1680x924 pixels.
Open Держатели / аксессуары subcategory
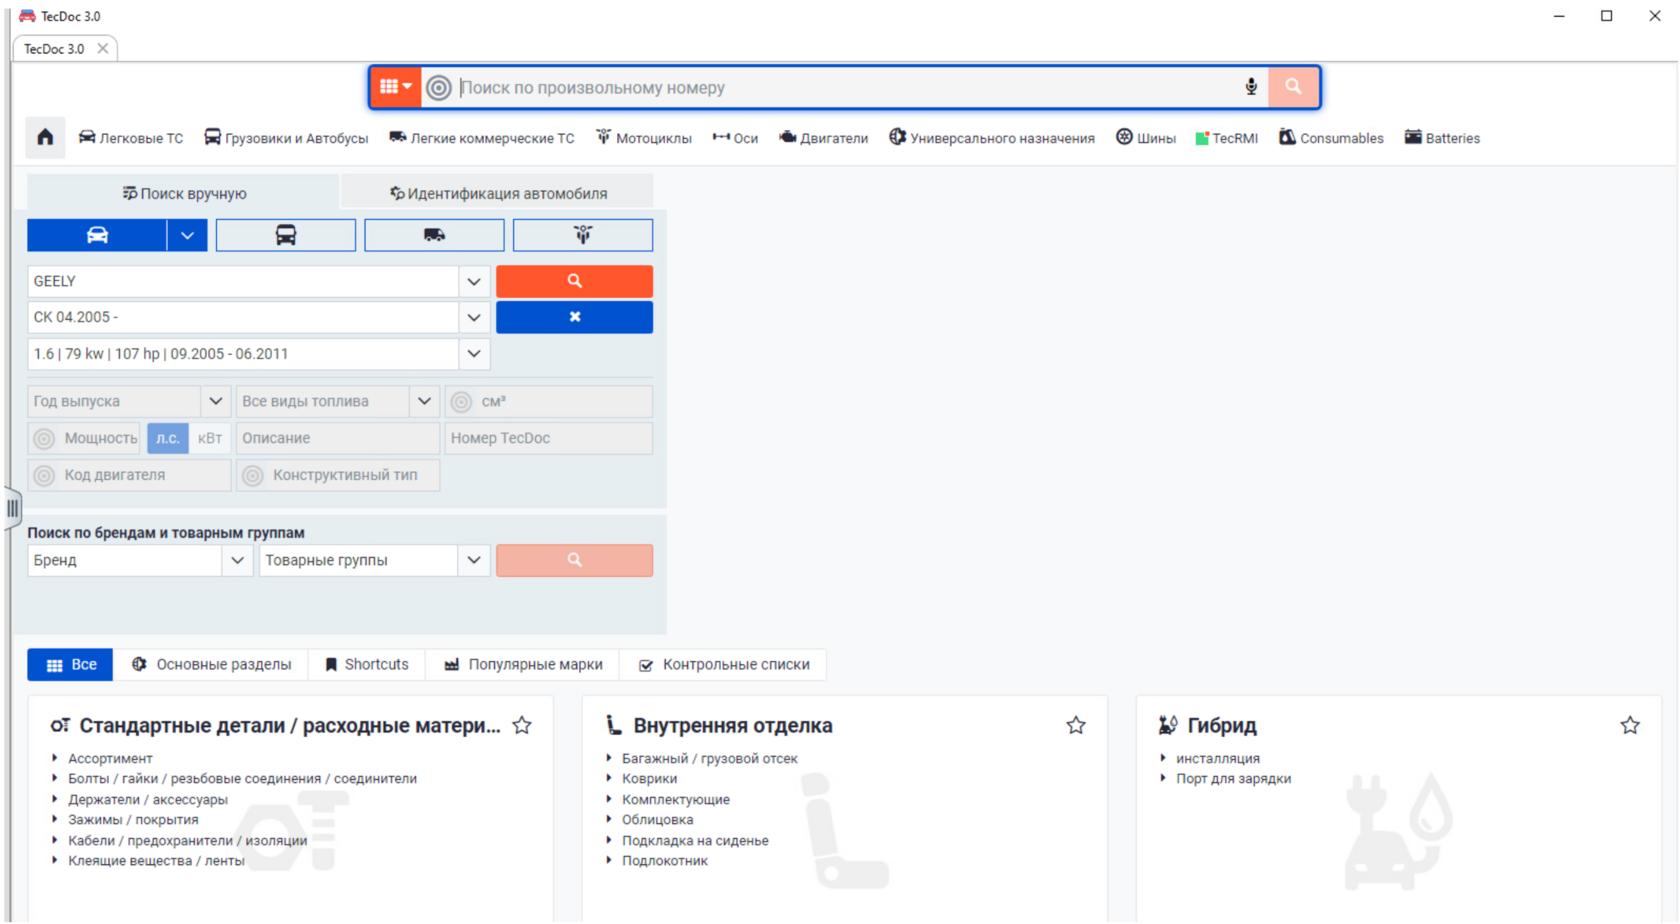click(148, 799)
